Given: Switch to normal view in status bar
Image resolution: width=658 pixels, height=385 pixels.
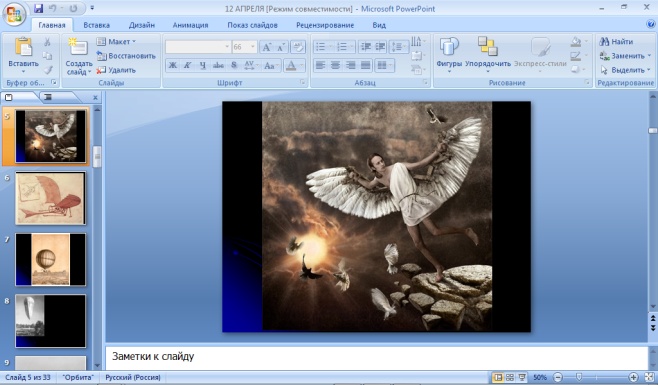Looking at the screenshot, I should pos(498,377).
